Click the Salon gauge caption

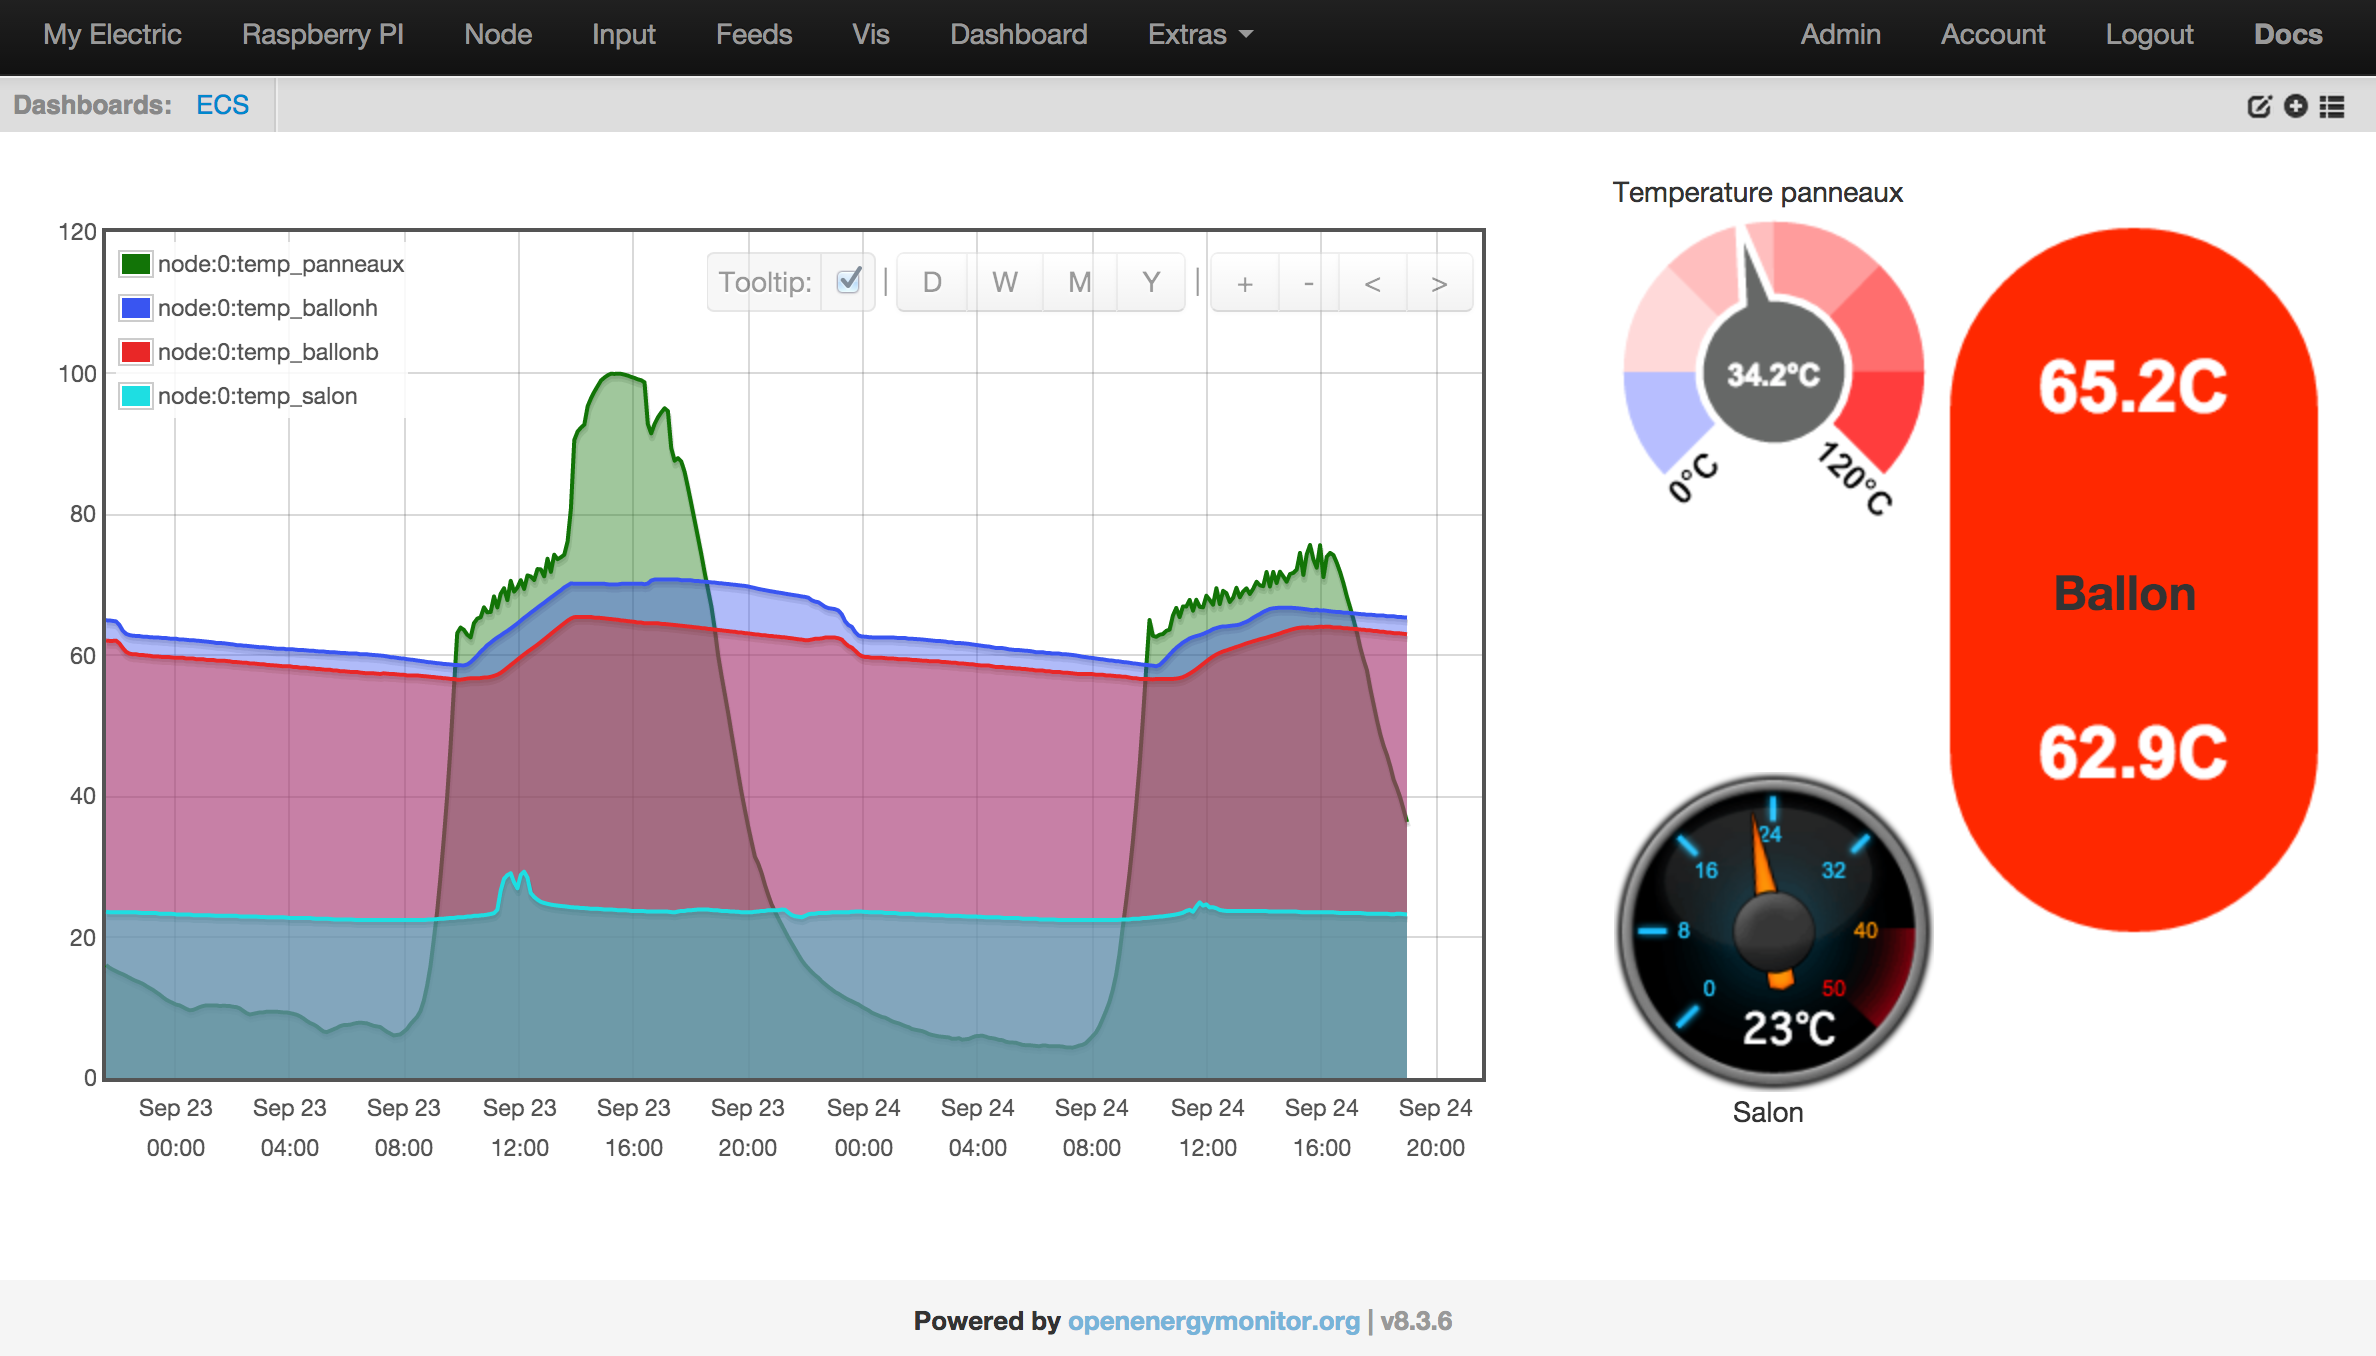1768,1112
